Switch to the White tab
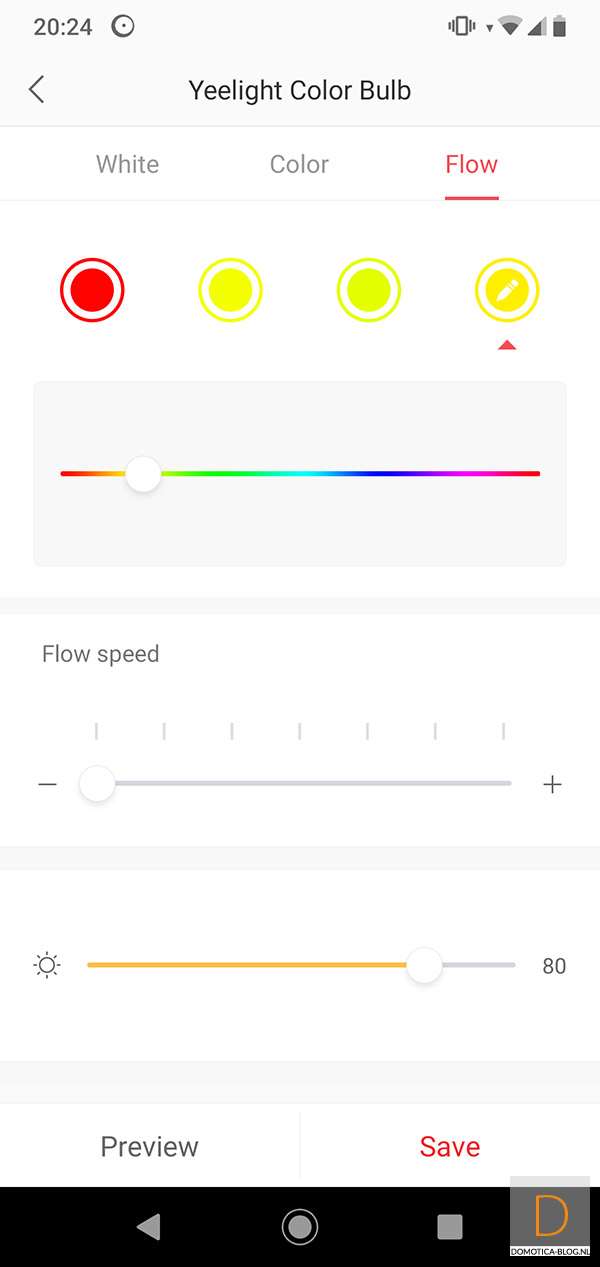The height and width of the screenshot is (1267, 600). click(x=127, y=164)
